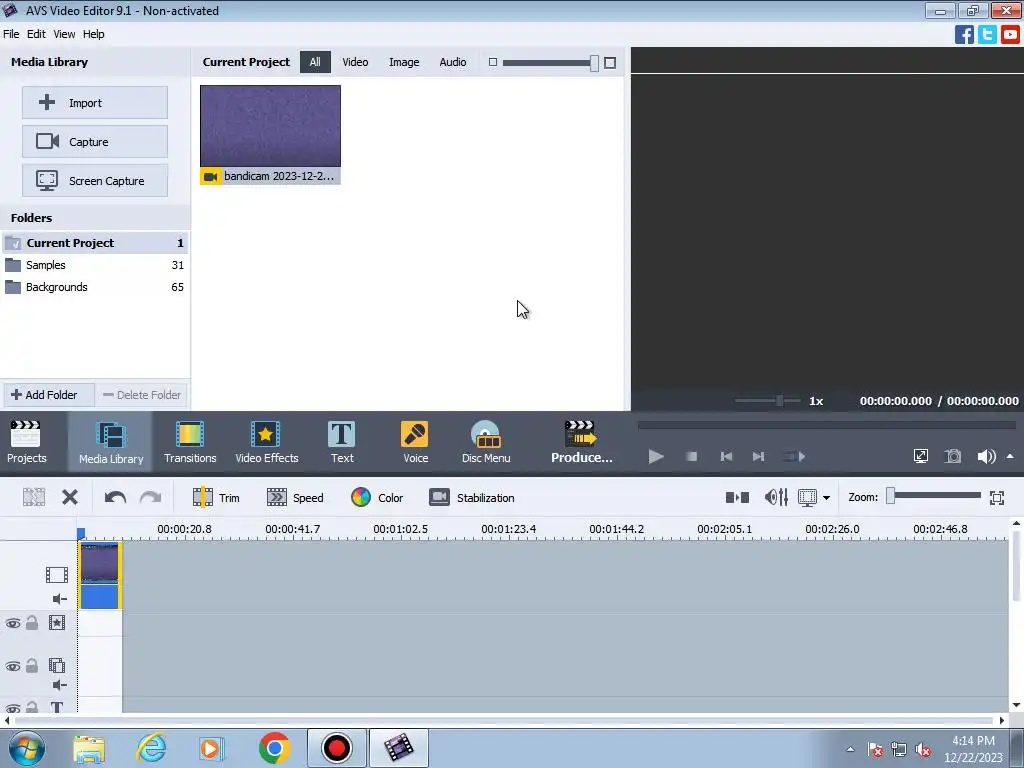
Task: Open the audio mixer icon
Action: point(776,498)
